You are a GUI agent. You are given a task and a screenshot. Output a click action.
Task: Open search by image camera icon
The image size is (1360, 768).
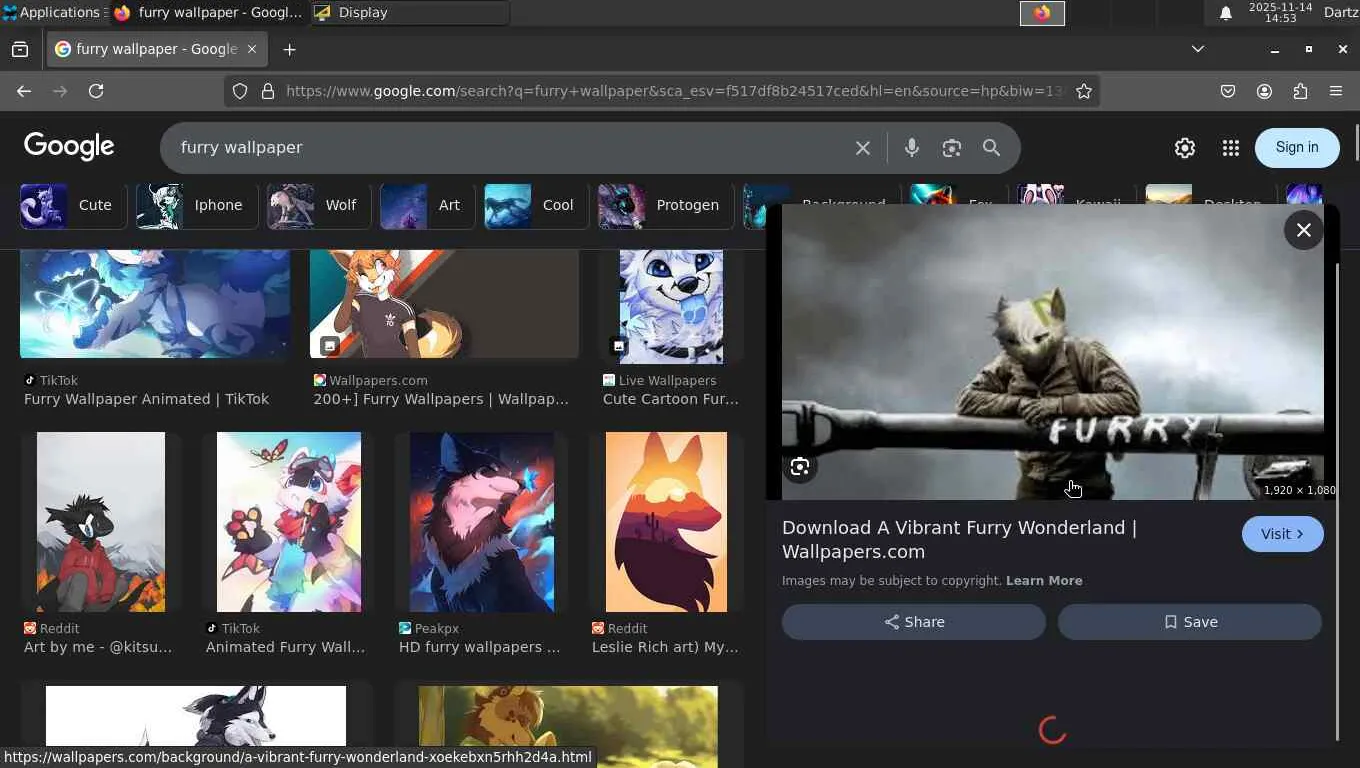[952, 148]
